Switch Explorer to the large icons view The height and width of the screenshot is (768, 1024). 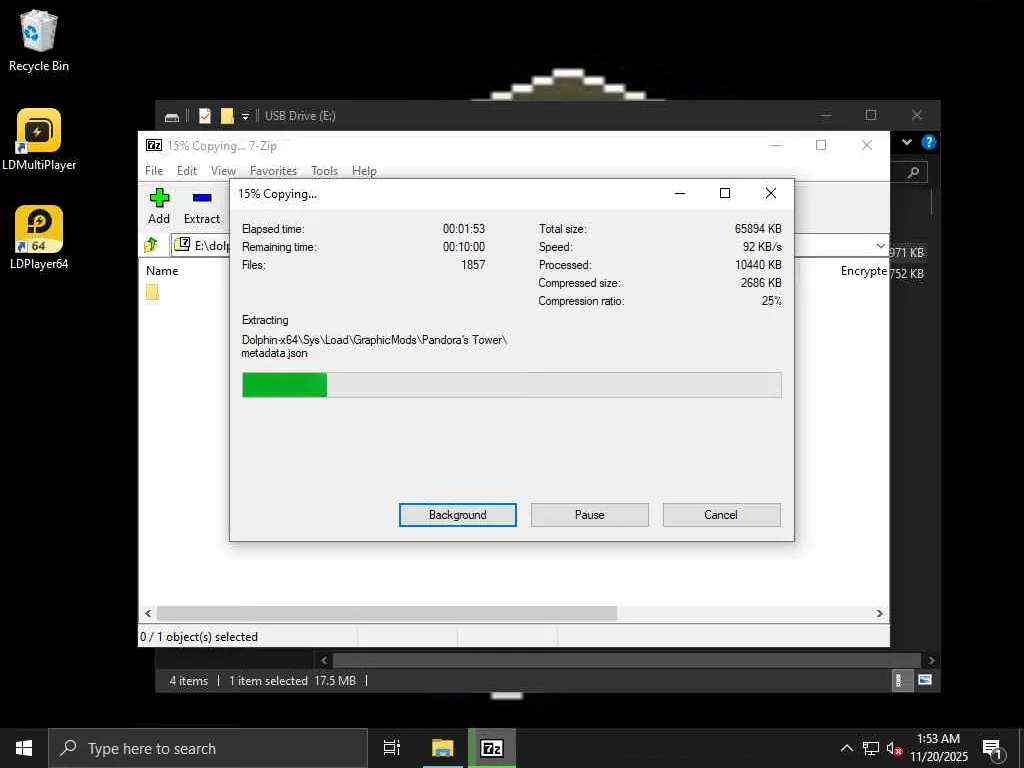[x=925, y=680]
